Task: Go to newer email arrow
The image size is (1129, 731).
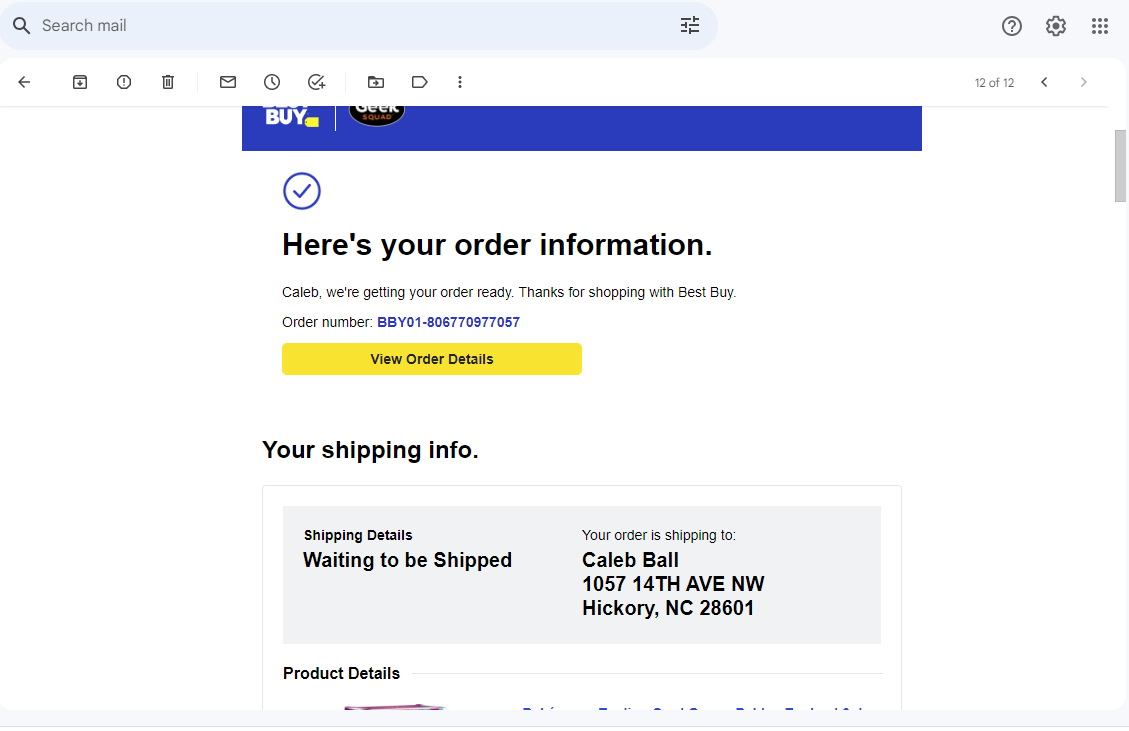Action: [x=1044, y=82]
